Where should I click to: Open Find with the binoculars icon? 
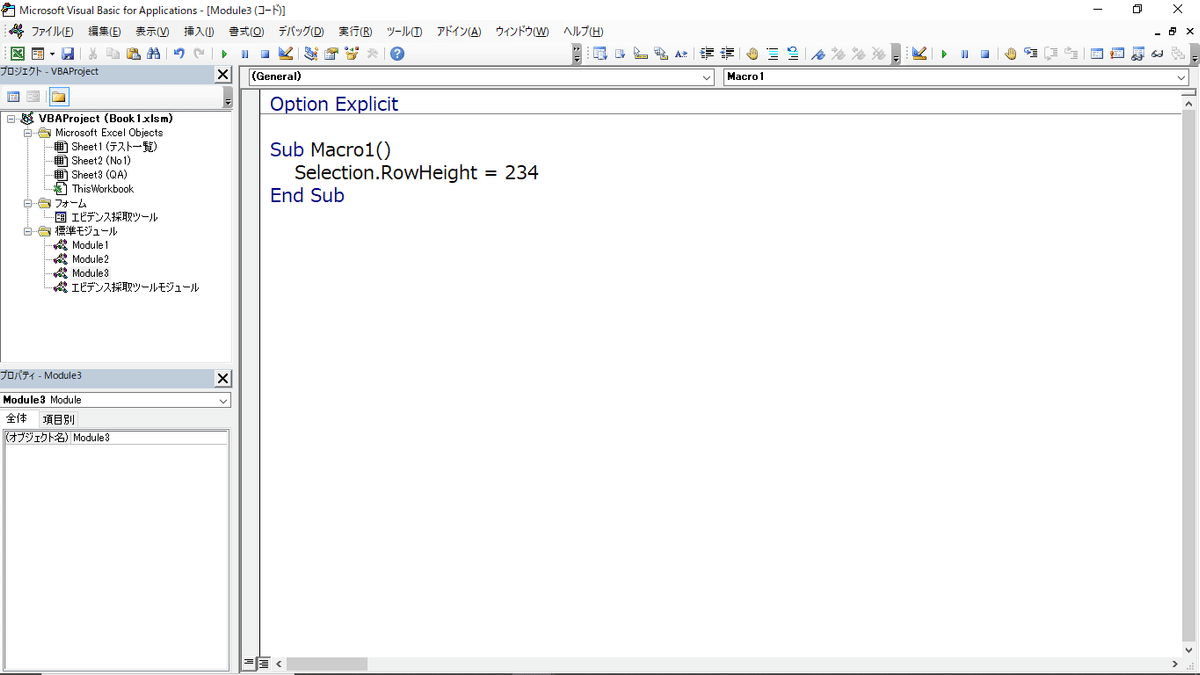(153, 54)
